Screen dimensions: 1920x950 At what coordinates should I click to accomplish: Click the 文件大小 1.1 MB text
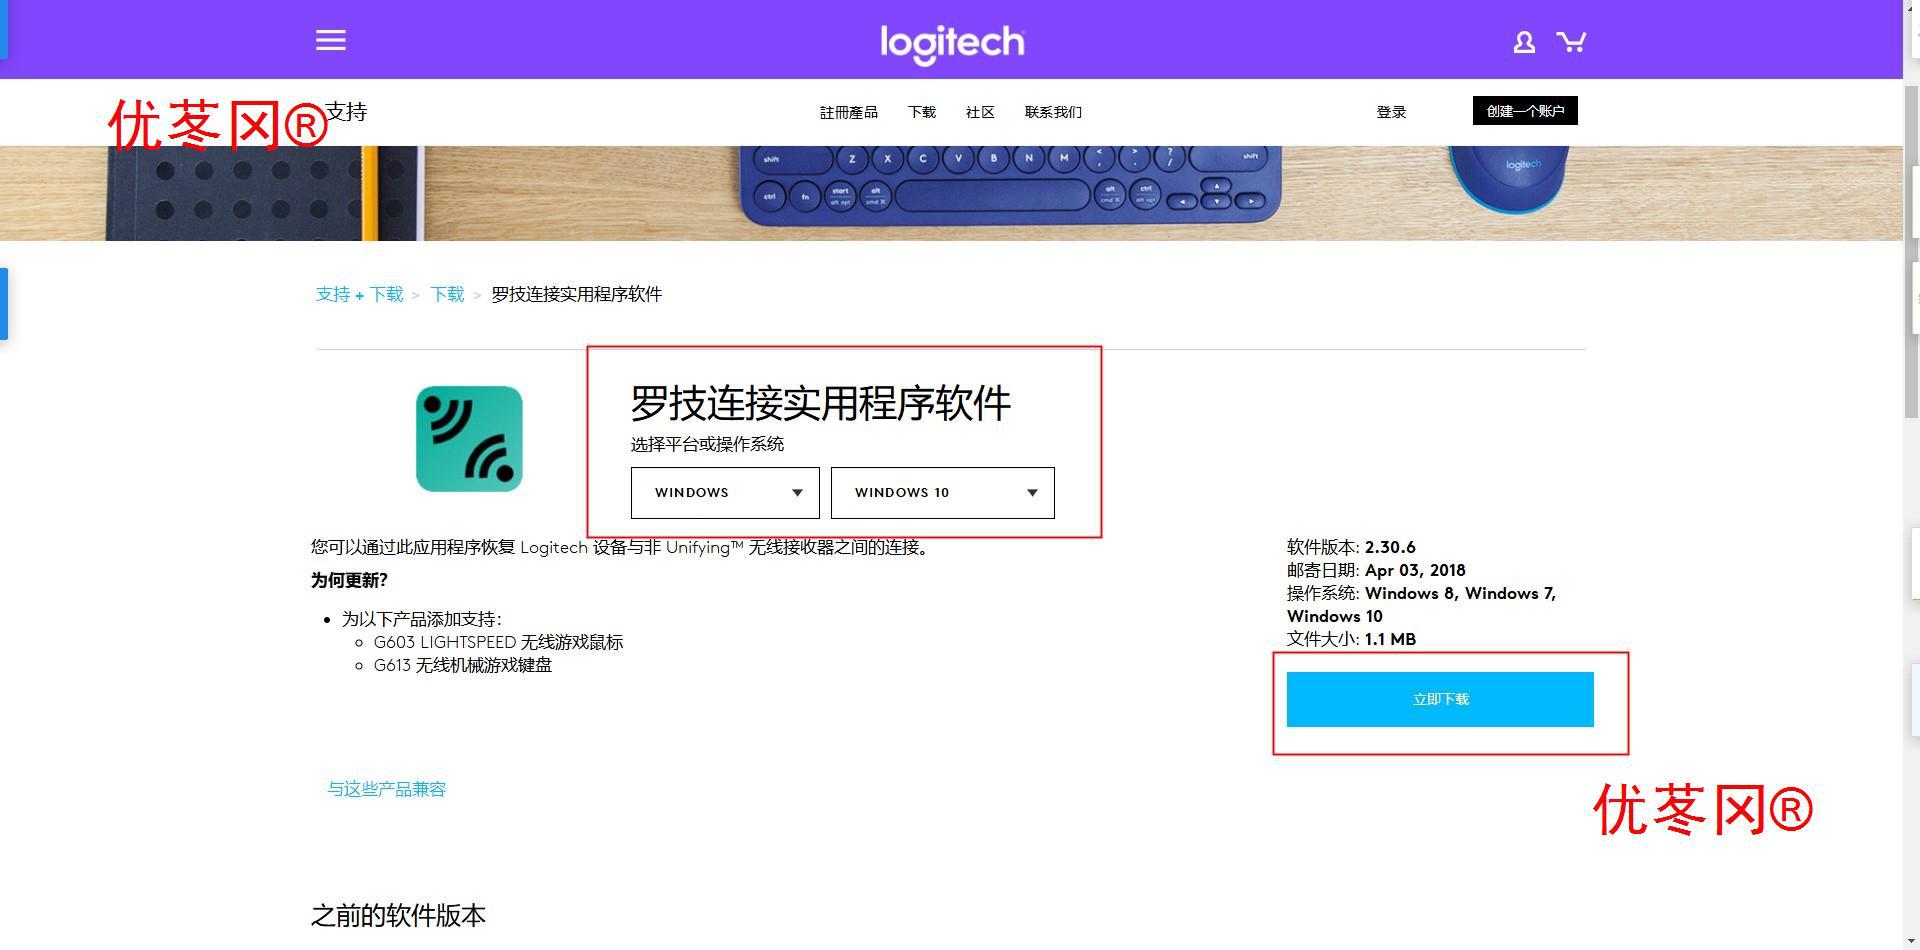pos(1351,639)
